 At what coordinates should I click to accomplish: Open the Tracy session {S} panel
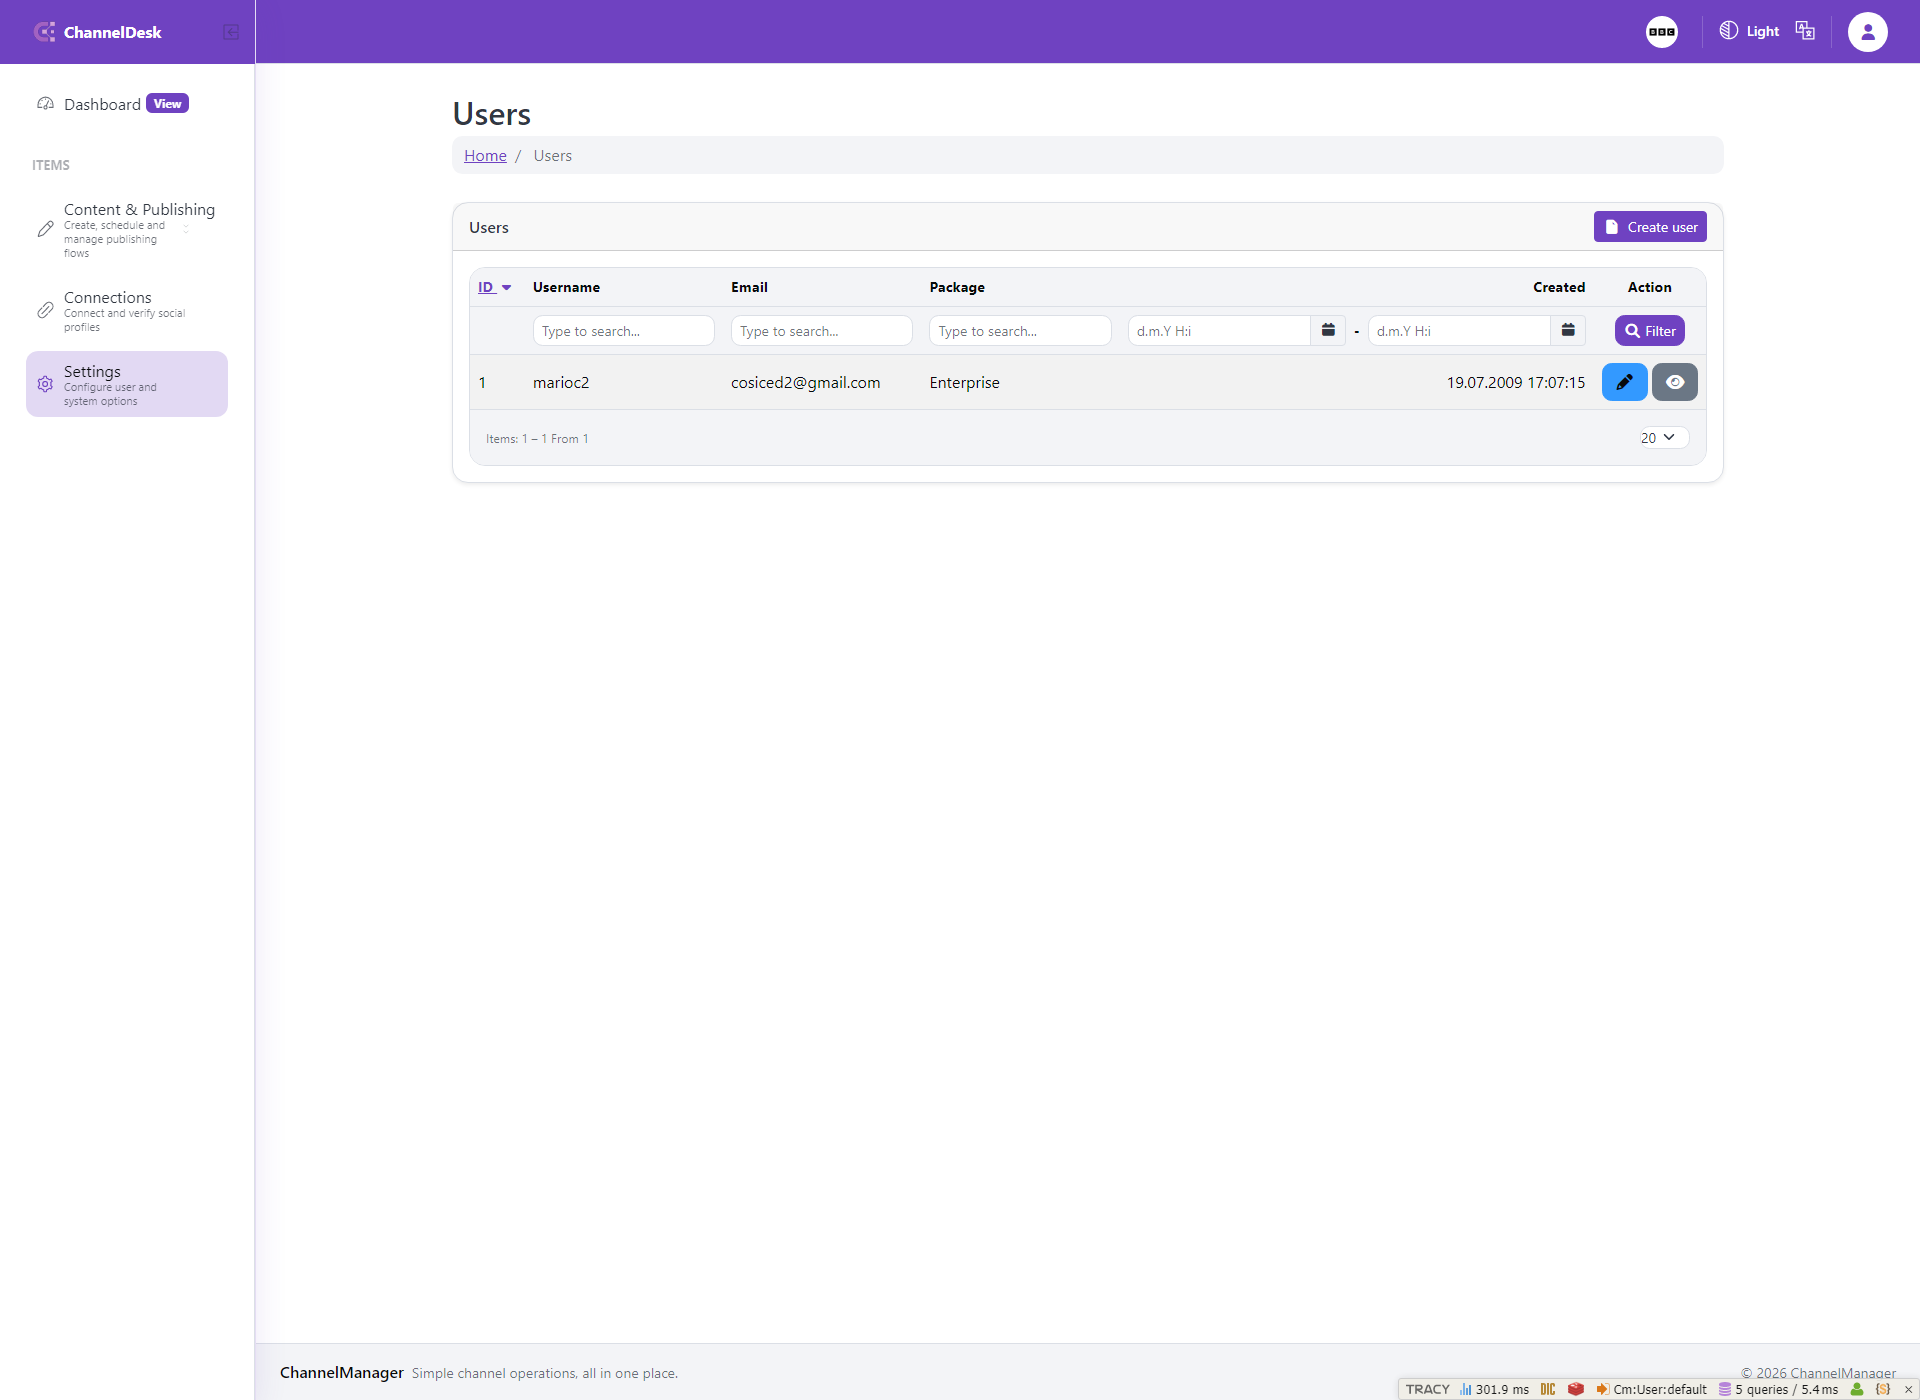(1883, 1389)
